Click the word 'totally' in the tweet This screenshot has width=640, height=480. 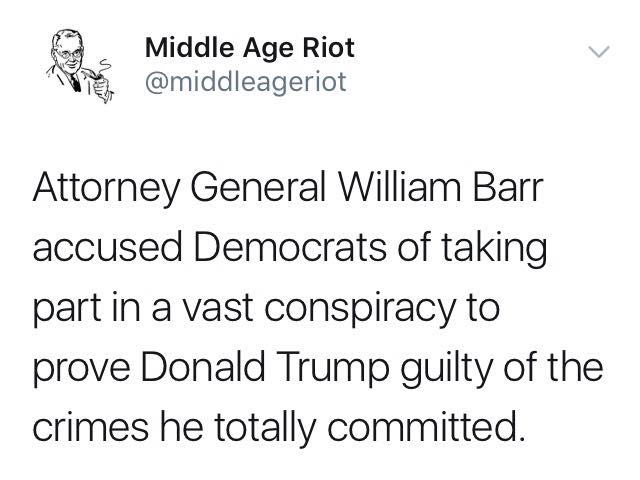pos(265,429)
